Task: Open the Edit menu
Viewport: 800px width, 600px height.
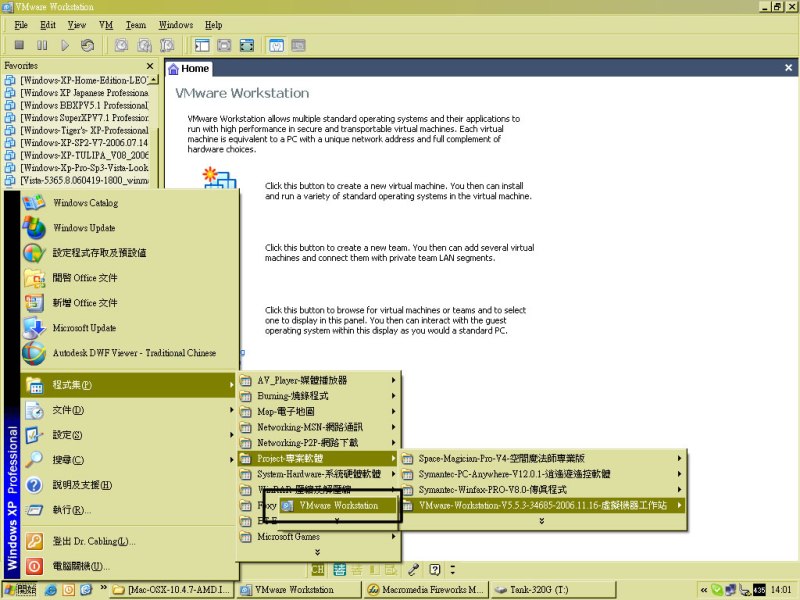Action: (48, 25)
